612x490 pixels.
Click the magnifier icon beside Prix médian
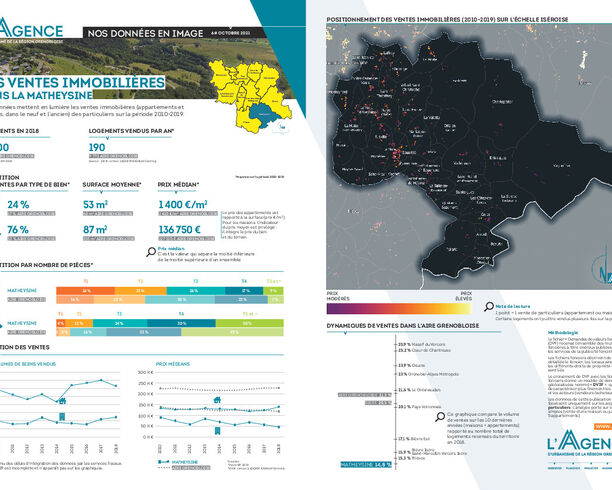click(x=151, y=252)
